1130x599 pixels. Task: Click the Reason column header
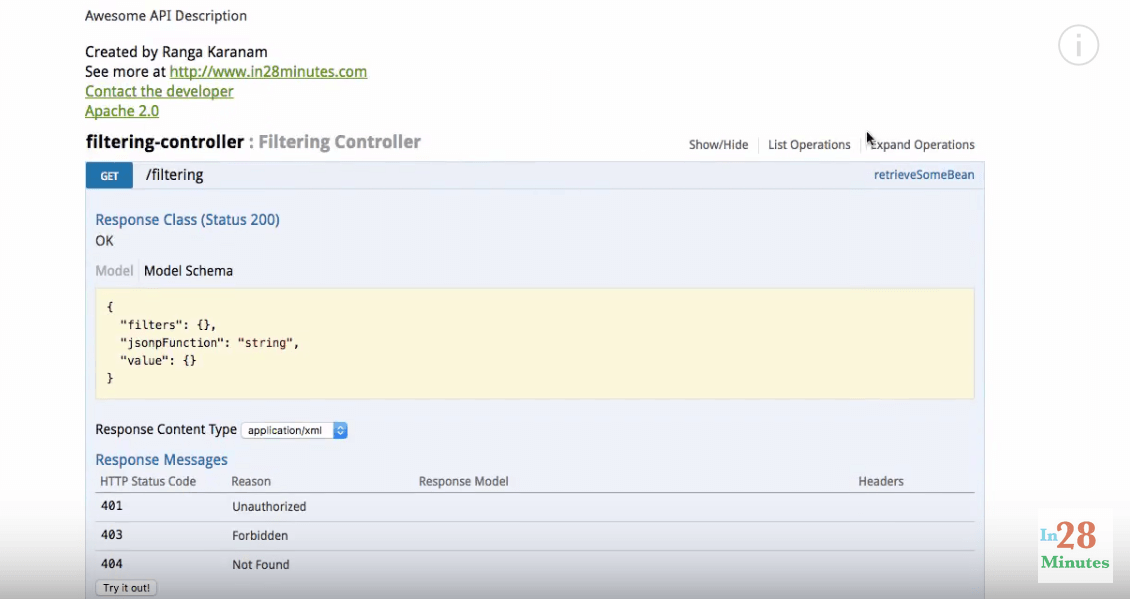coord(251,482)
